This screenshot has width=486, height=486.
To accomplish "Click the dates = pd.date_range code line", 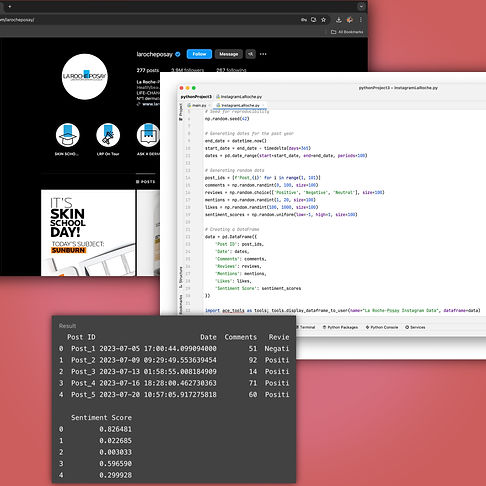I will point(286,155).
